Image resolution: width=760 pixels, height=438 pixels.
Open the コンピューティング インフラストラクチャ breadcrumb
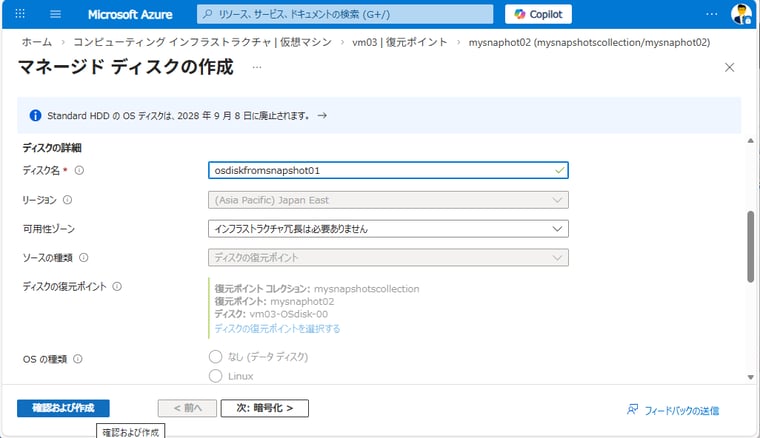203,42
